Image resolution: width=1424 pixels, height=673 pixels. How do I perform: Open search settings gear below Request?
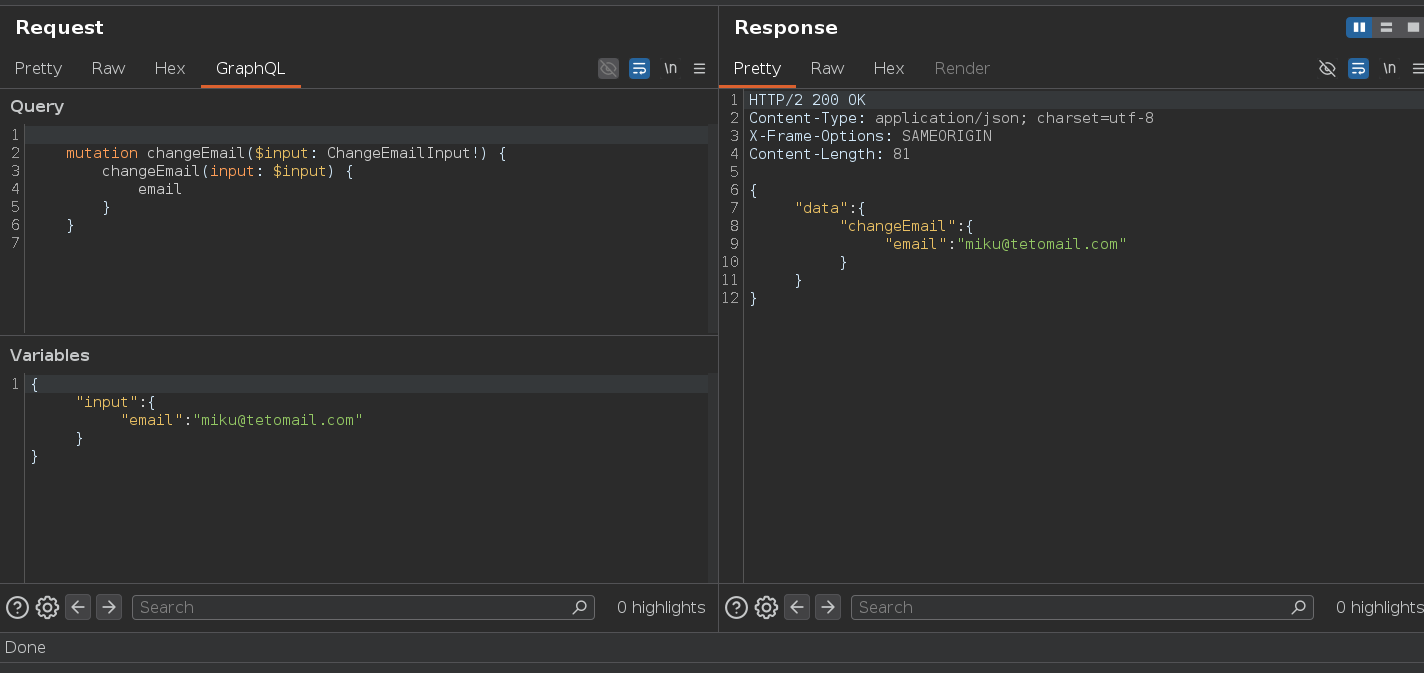point(47,607)
